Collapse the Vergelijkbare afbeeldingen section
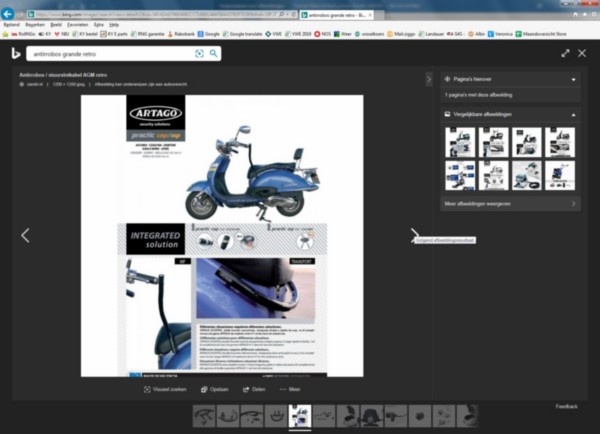Viewport: 600px width, 434px height. pos(574,115)
